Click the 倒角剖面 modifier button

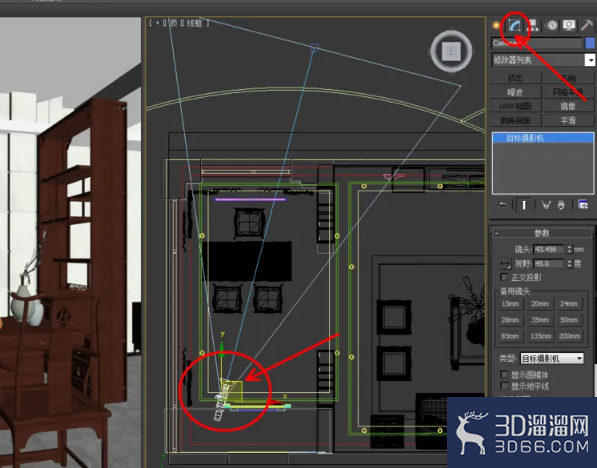coord(516,120)
